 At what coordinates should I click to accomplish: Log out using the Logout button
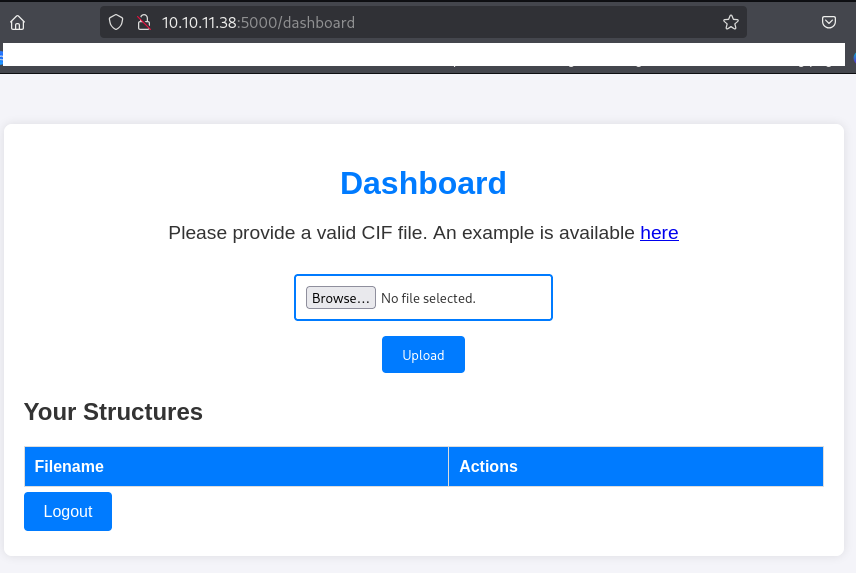(68, 511)
